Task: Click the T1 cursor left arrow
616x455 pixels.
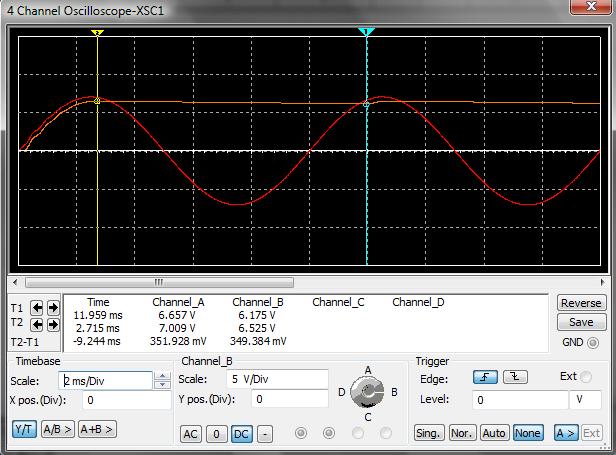Action: point(37,308)
